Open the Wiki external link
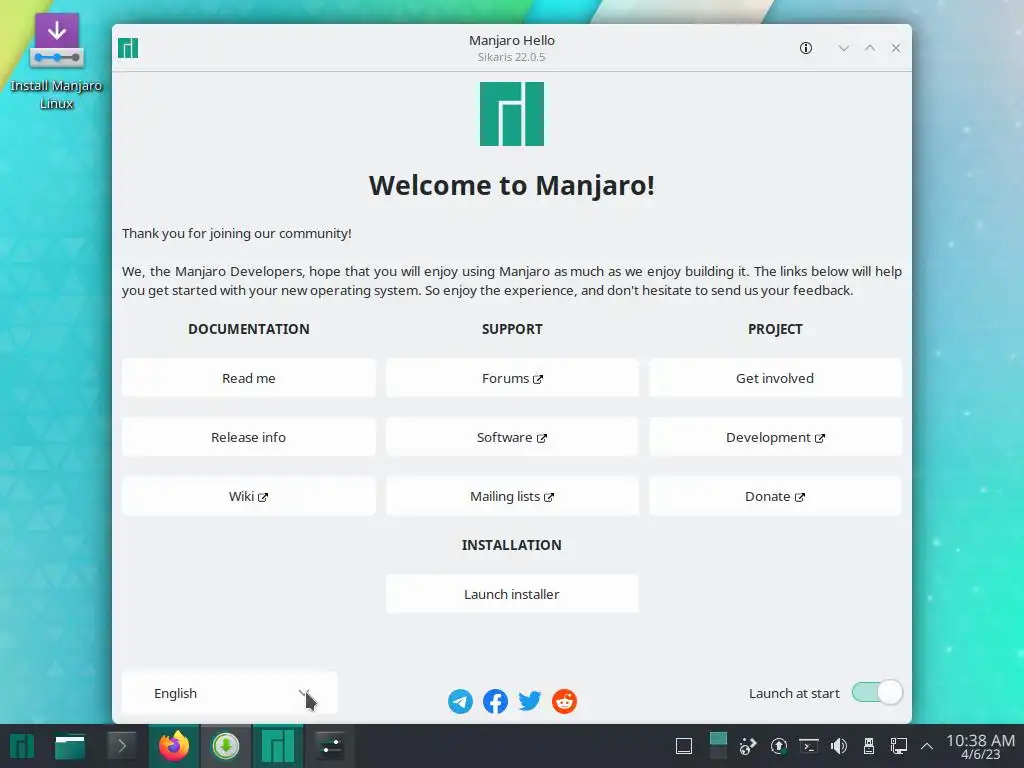Screen dimensions: 1024x768 [248, 496]
